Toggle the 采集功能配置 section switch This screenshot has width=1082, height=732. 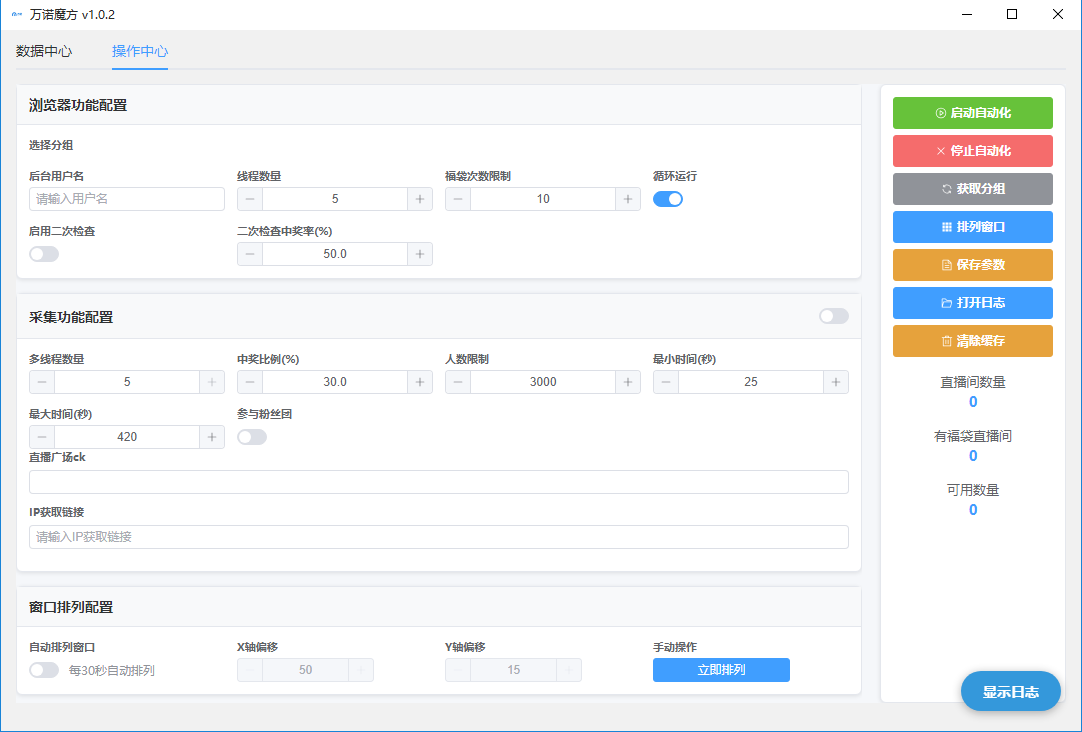click(833, 316)
